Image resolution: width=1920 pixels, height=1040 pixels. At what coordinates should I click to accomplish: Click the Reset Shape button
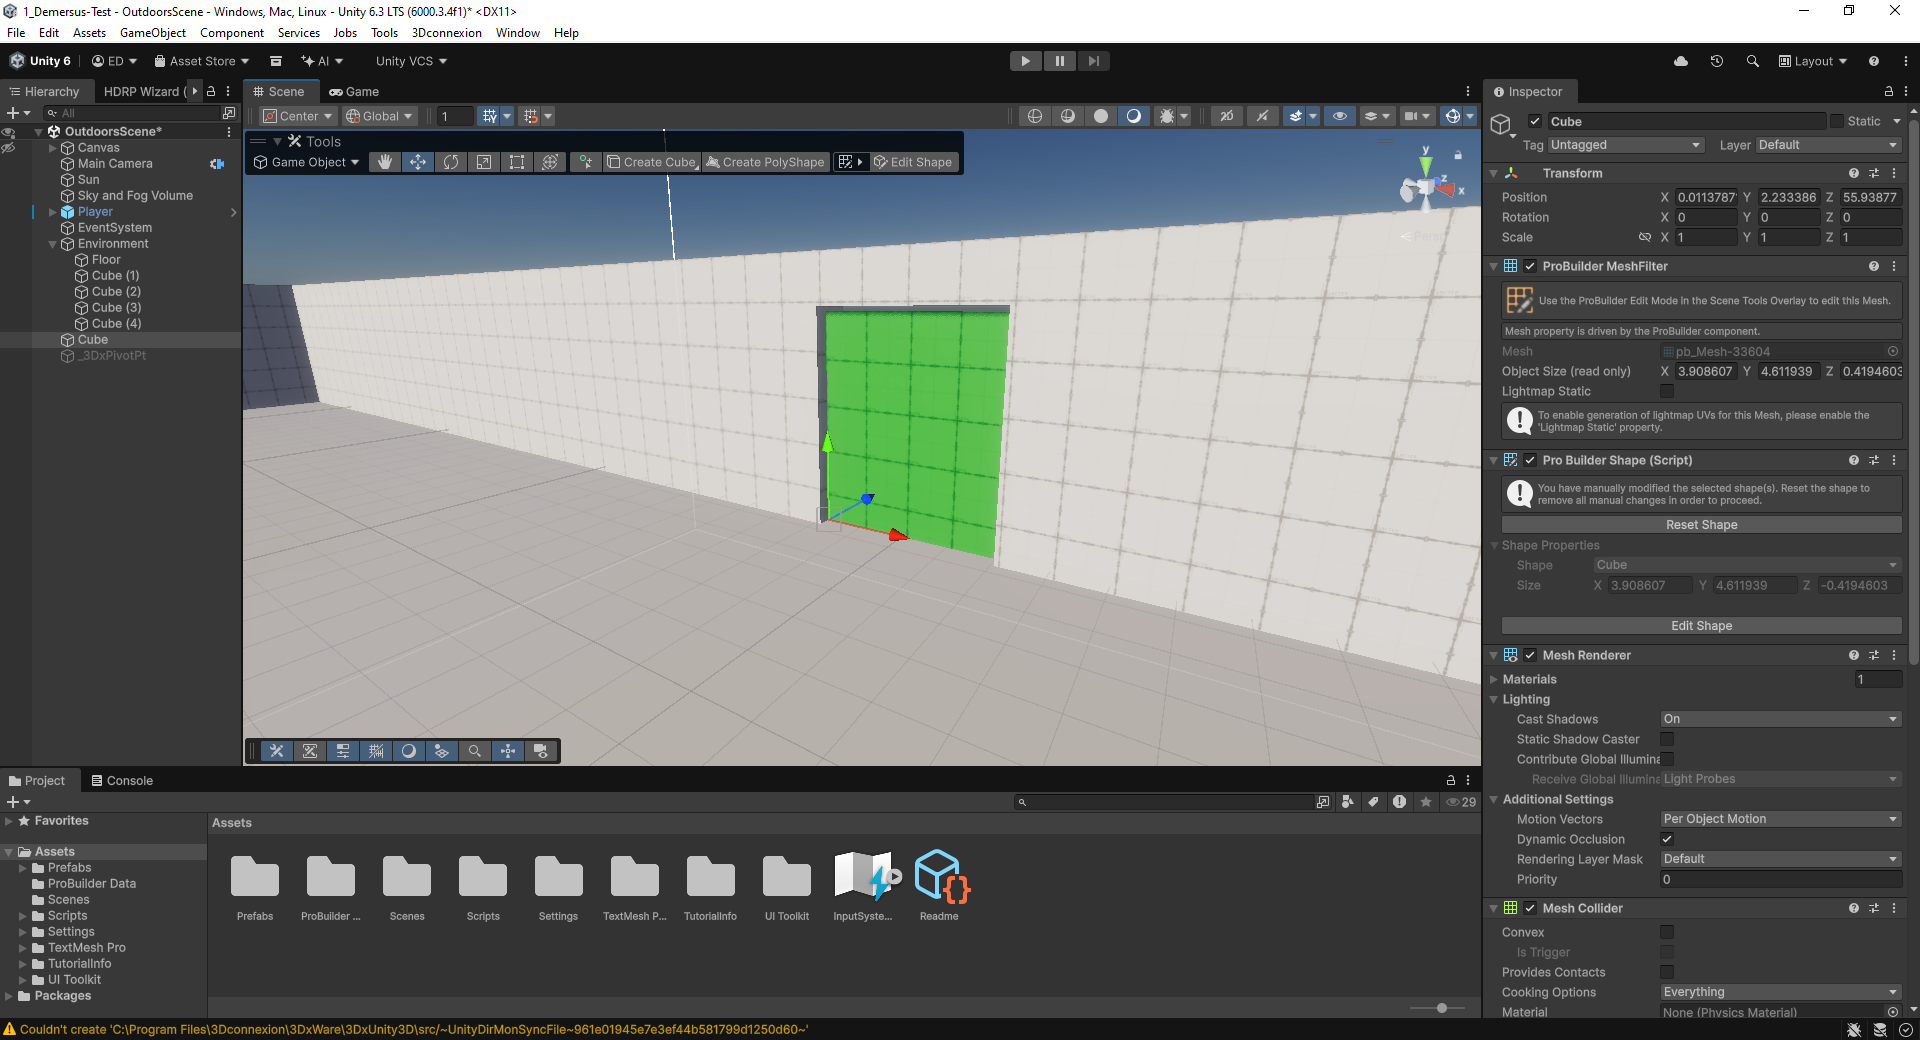tap(1701, 525)
